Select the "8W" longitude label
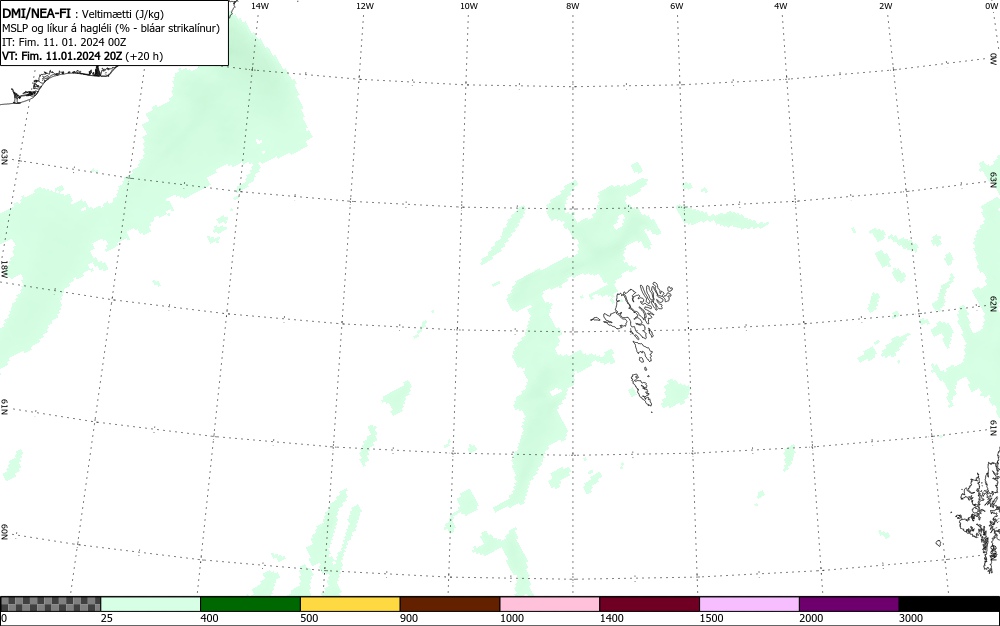Image resolution: width=1000 pixels, height=626 pixels. pos(573,6)
